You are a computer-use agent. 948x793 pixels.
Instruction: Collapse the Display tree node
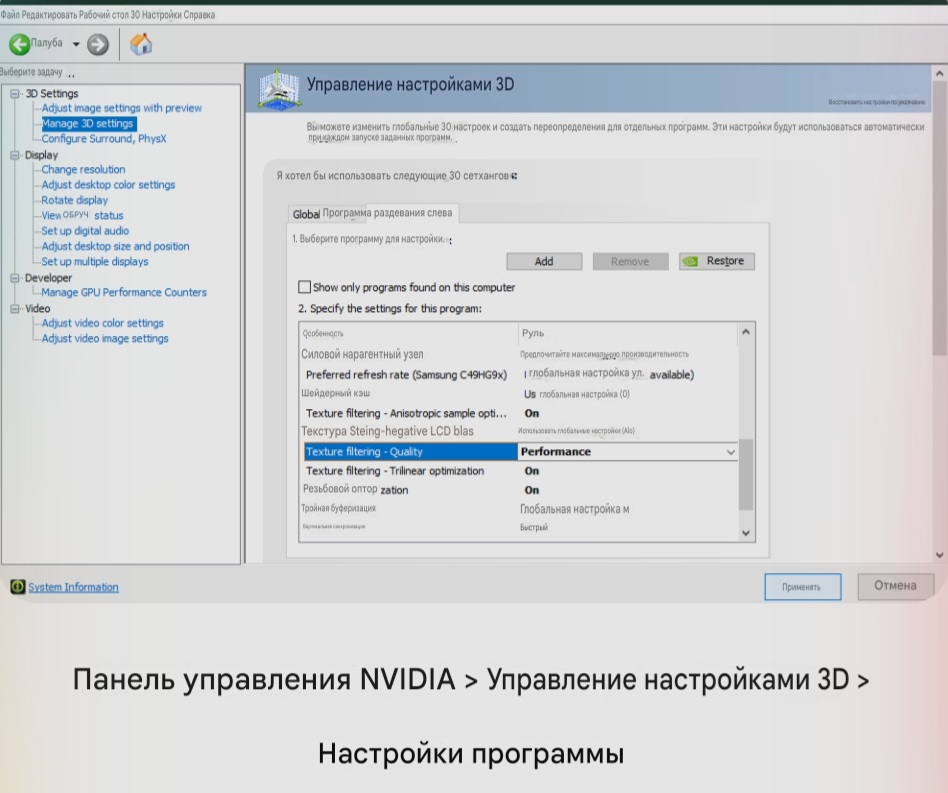[15, 155]
